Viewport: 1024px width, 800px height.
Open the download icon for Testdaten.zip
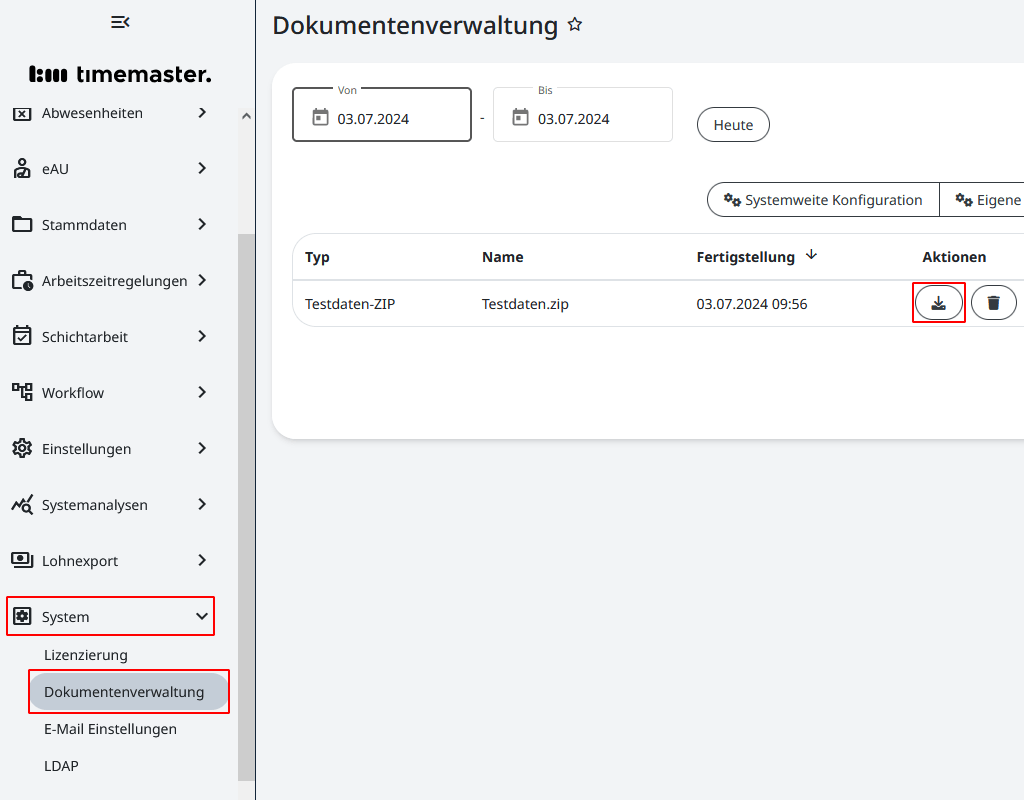[x=938, y=302]
